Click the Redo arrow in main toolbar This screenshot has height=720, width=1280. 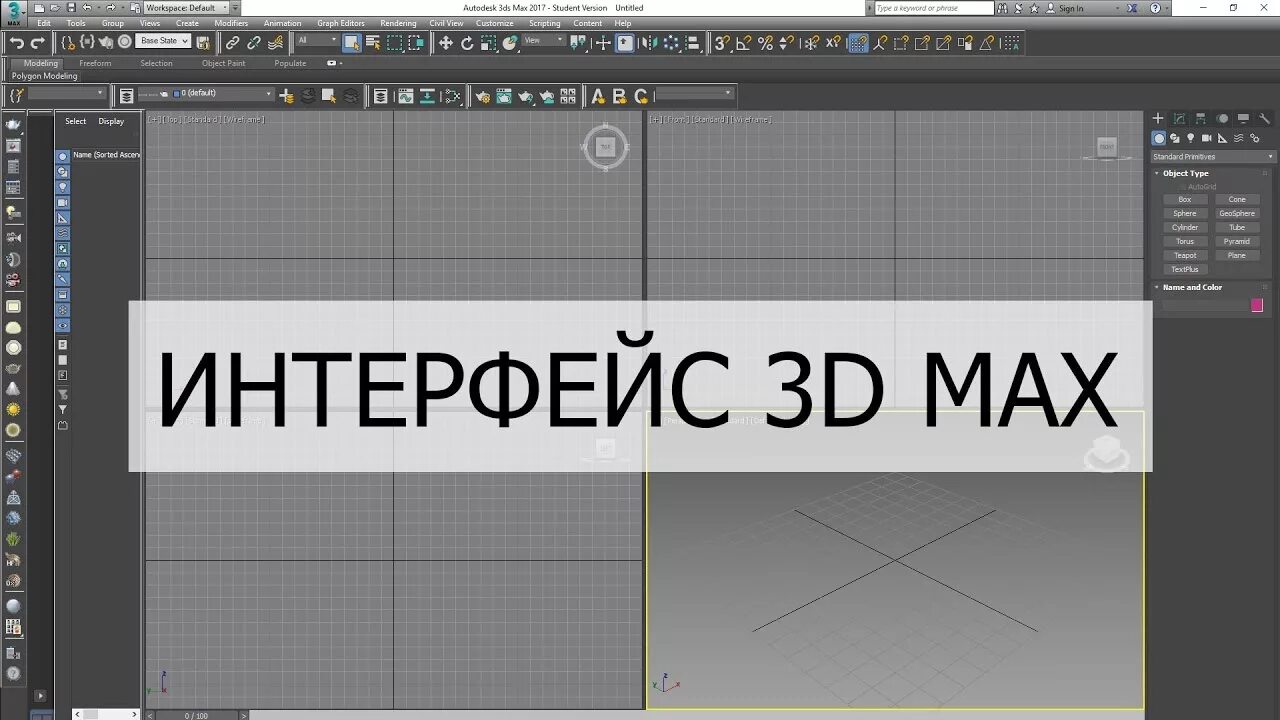tap(38, 43)
